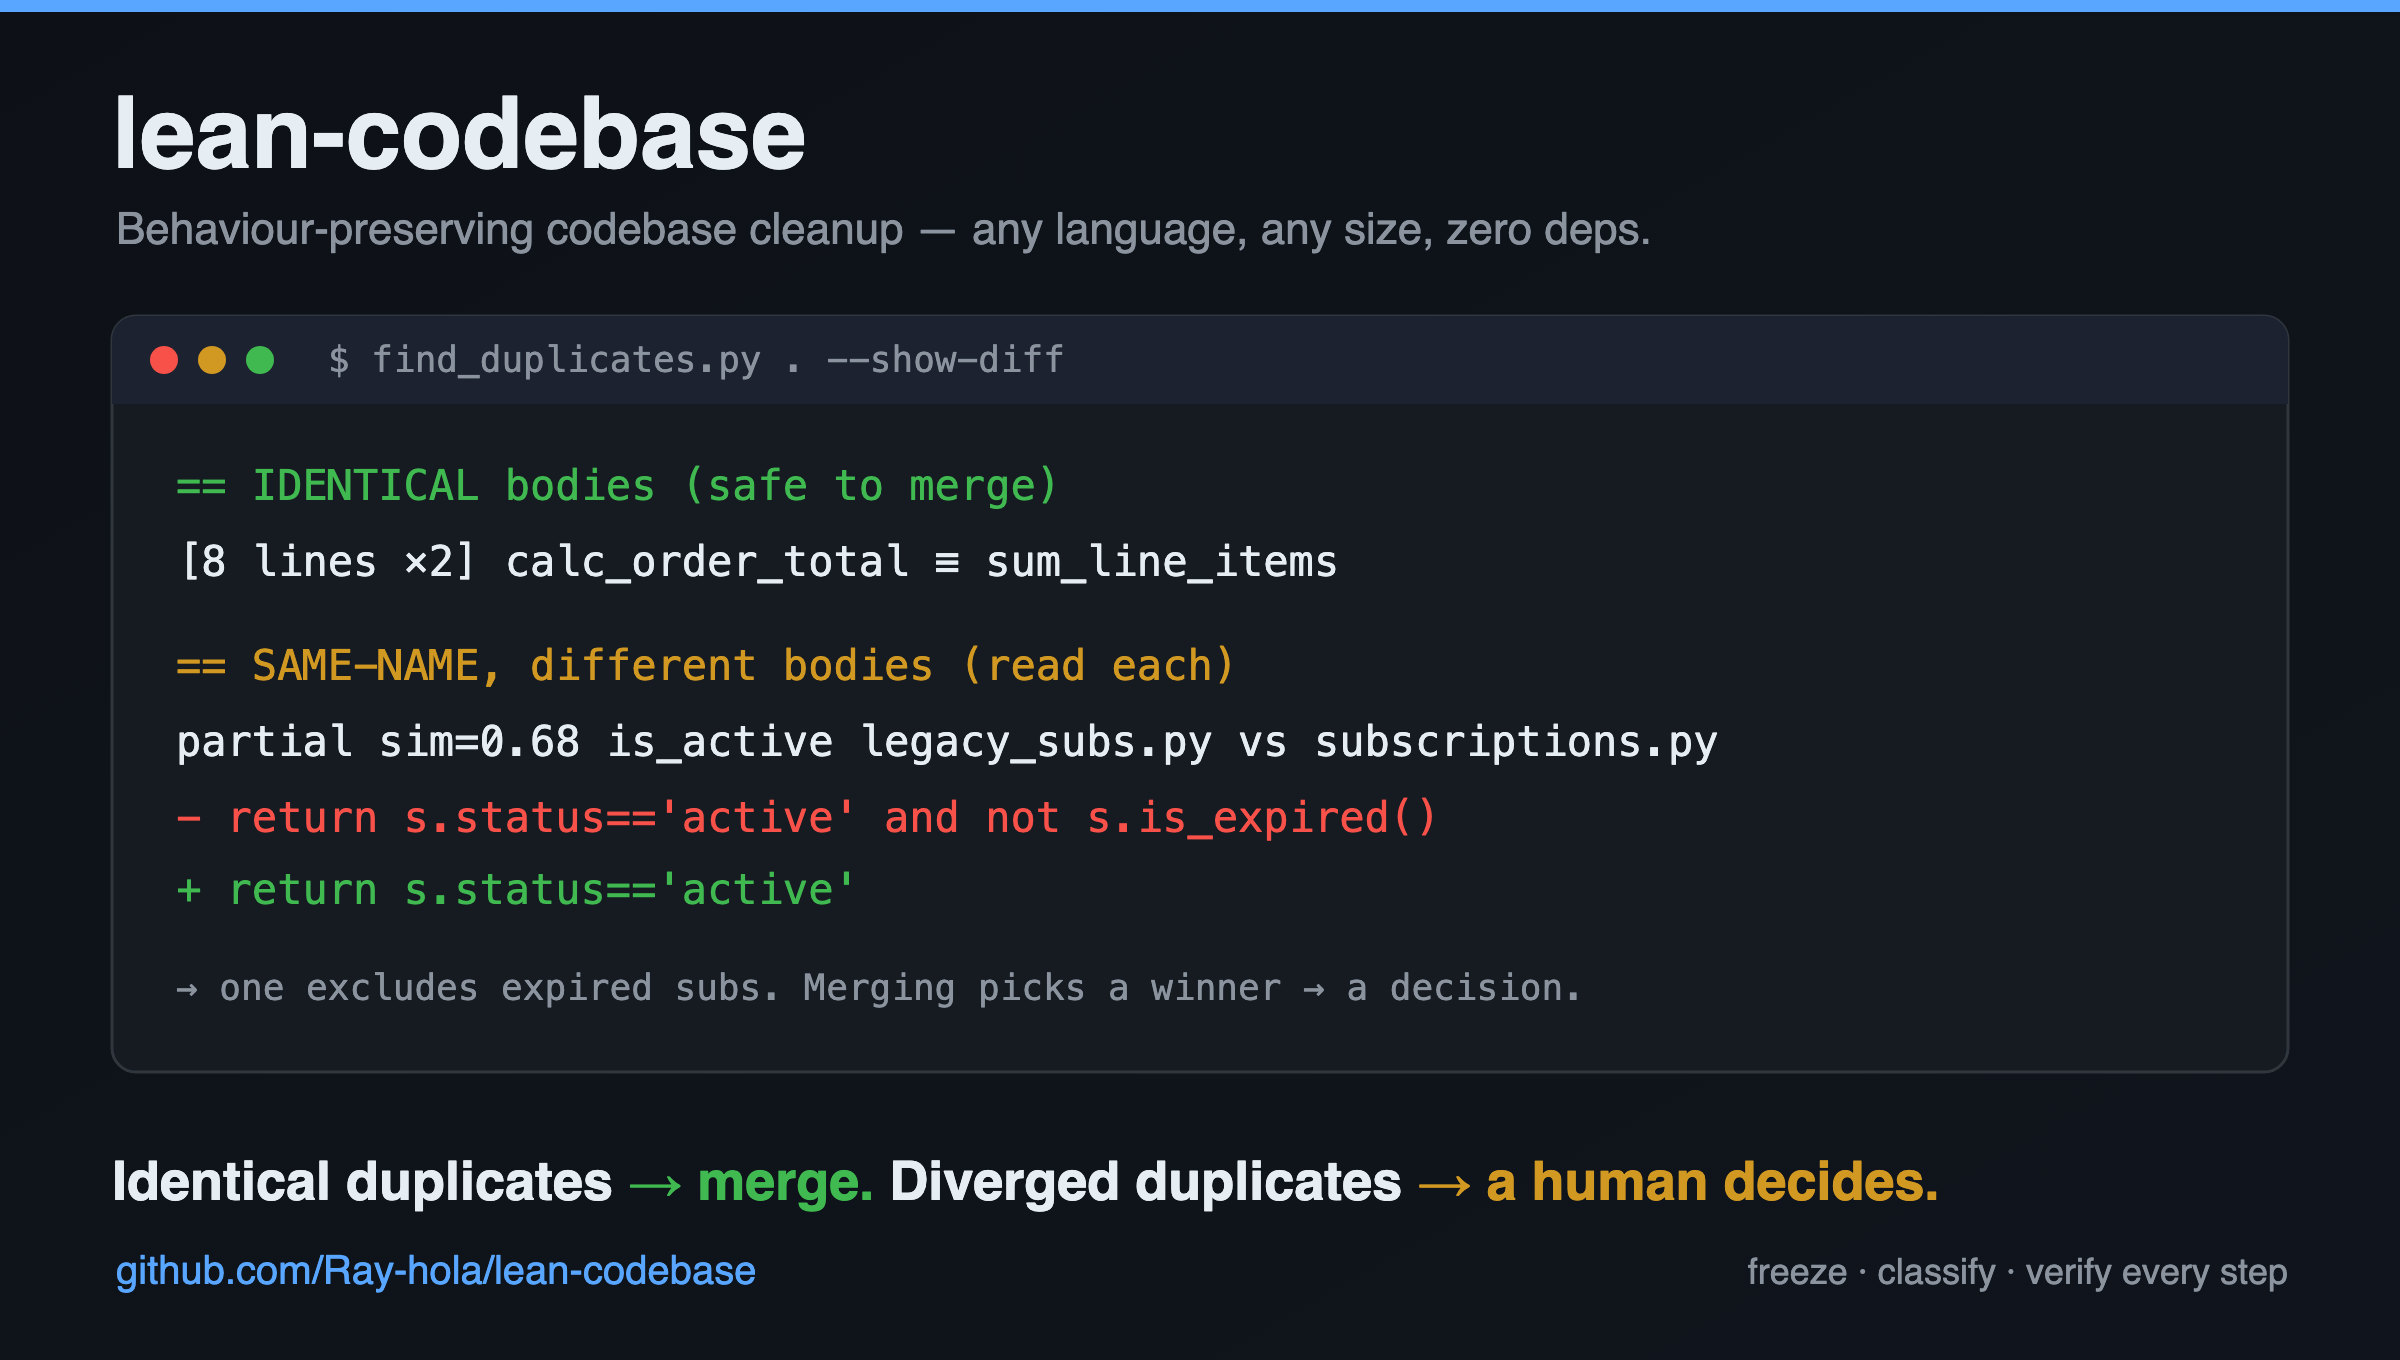Click the yellow minimize dot in terminal header
Image resolution: width=2400 pixels, height=1360 pixels.
pos(212,360)
